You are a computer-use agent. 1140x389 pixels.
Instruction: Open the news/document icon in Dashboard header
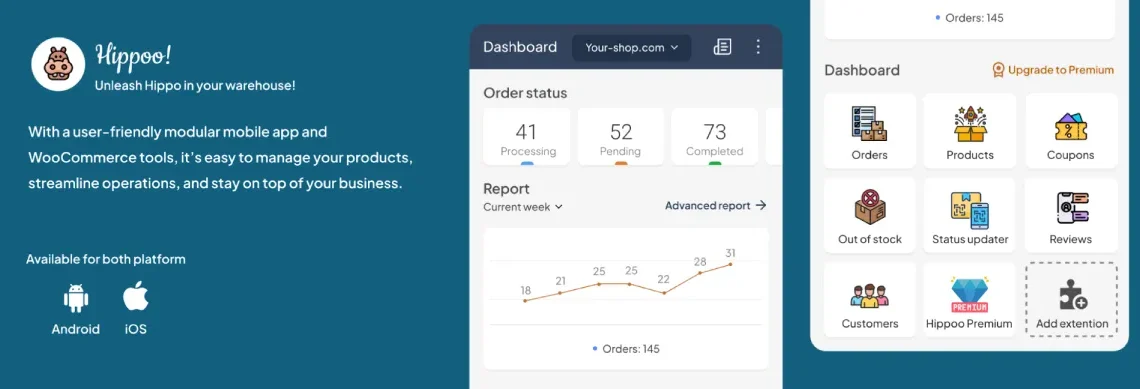tap(722, 47)
